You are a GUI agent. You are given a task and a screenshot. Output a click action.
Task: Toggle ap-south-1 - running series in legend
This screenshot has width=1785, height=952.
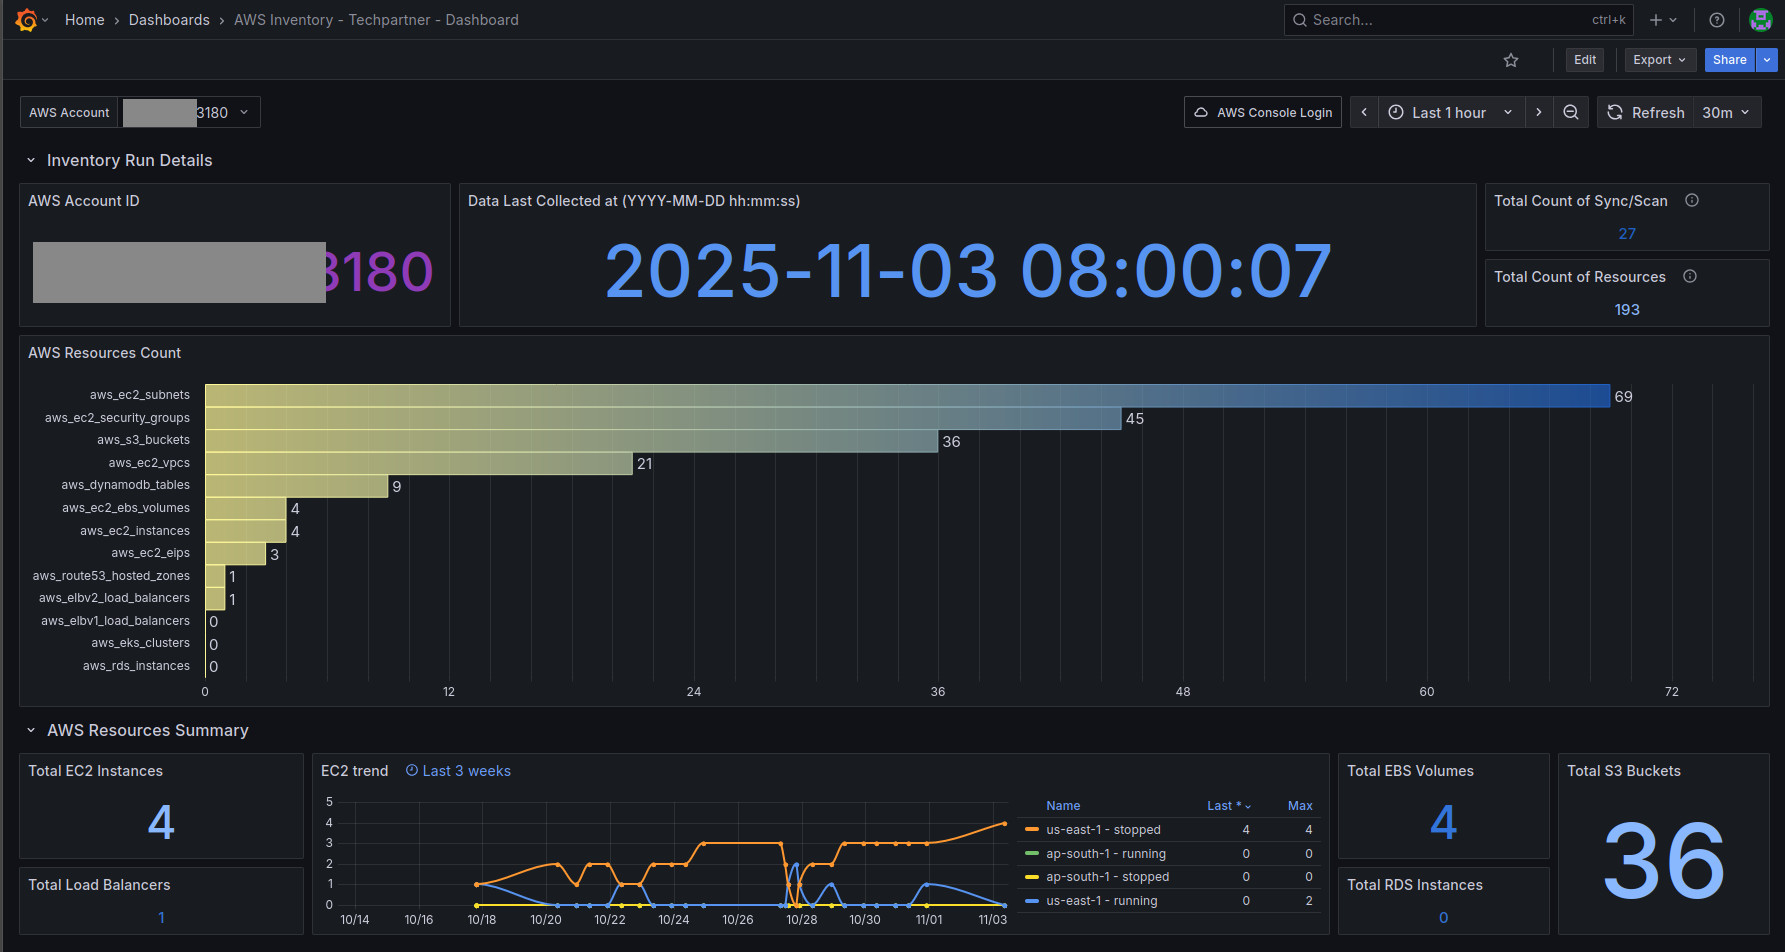1105,854
